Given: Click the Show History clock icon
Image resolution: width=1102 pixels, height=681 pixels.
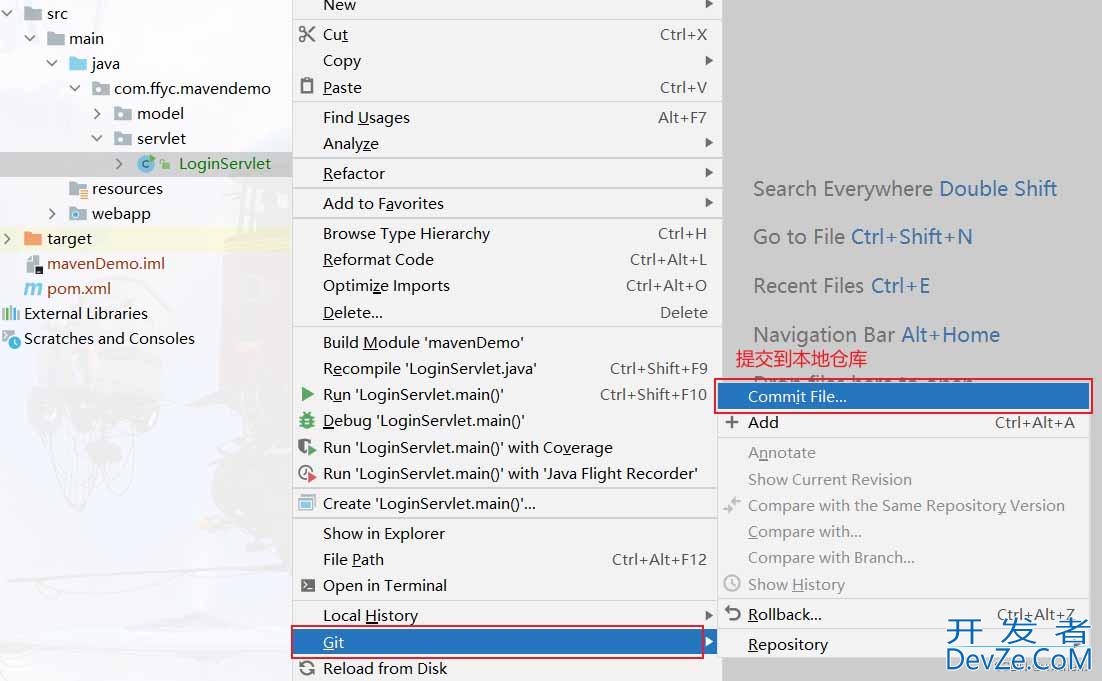Looking at the screenshot, I should 732,583.
